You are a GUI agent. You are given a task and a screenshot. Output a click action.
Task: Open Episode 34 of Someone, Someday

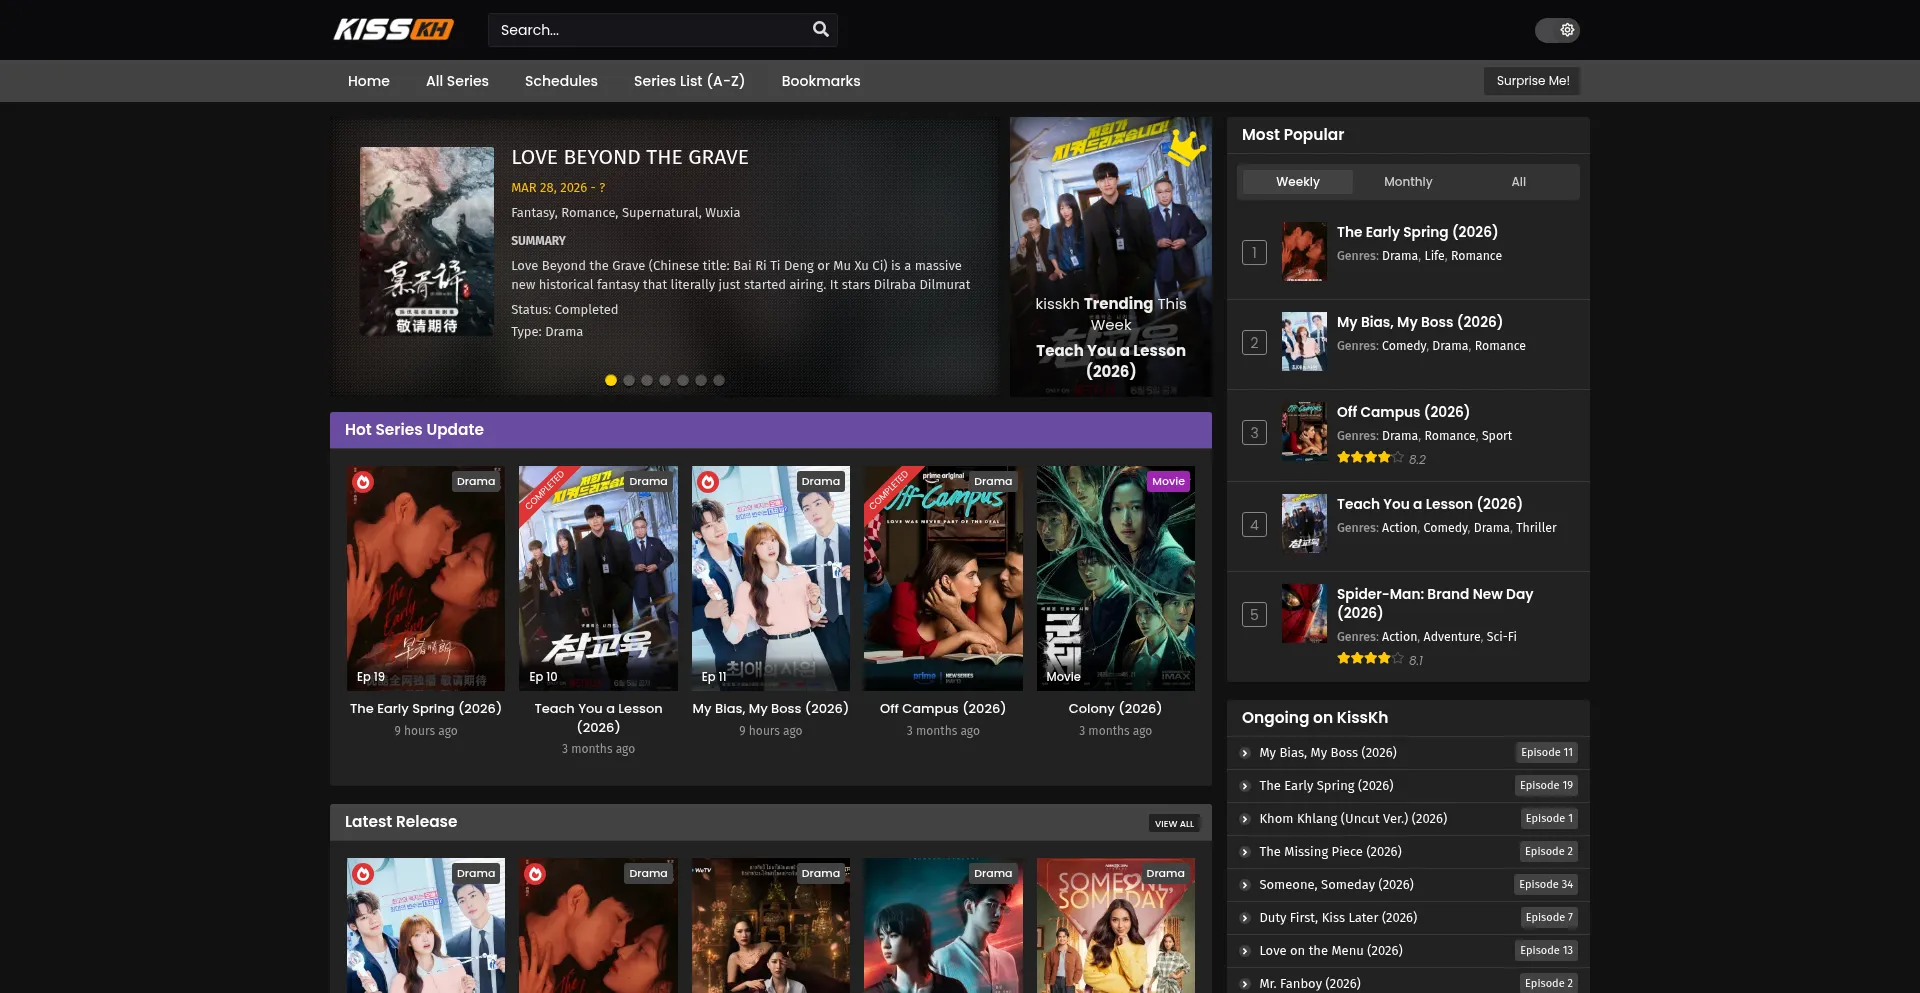click(1546, 884)
